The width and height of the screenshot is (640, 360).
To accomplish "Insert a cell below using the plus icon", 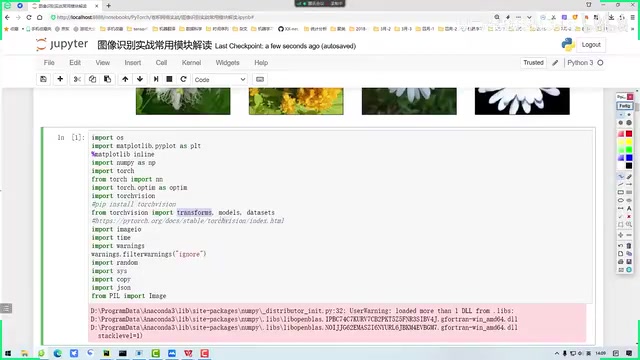I will tap(60, 79).
